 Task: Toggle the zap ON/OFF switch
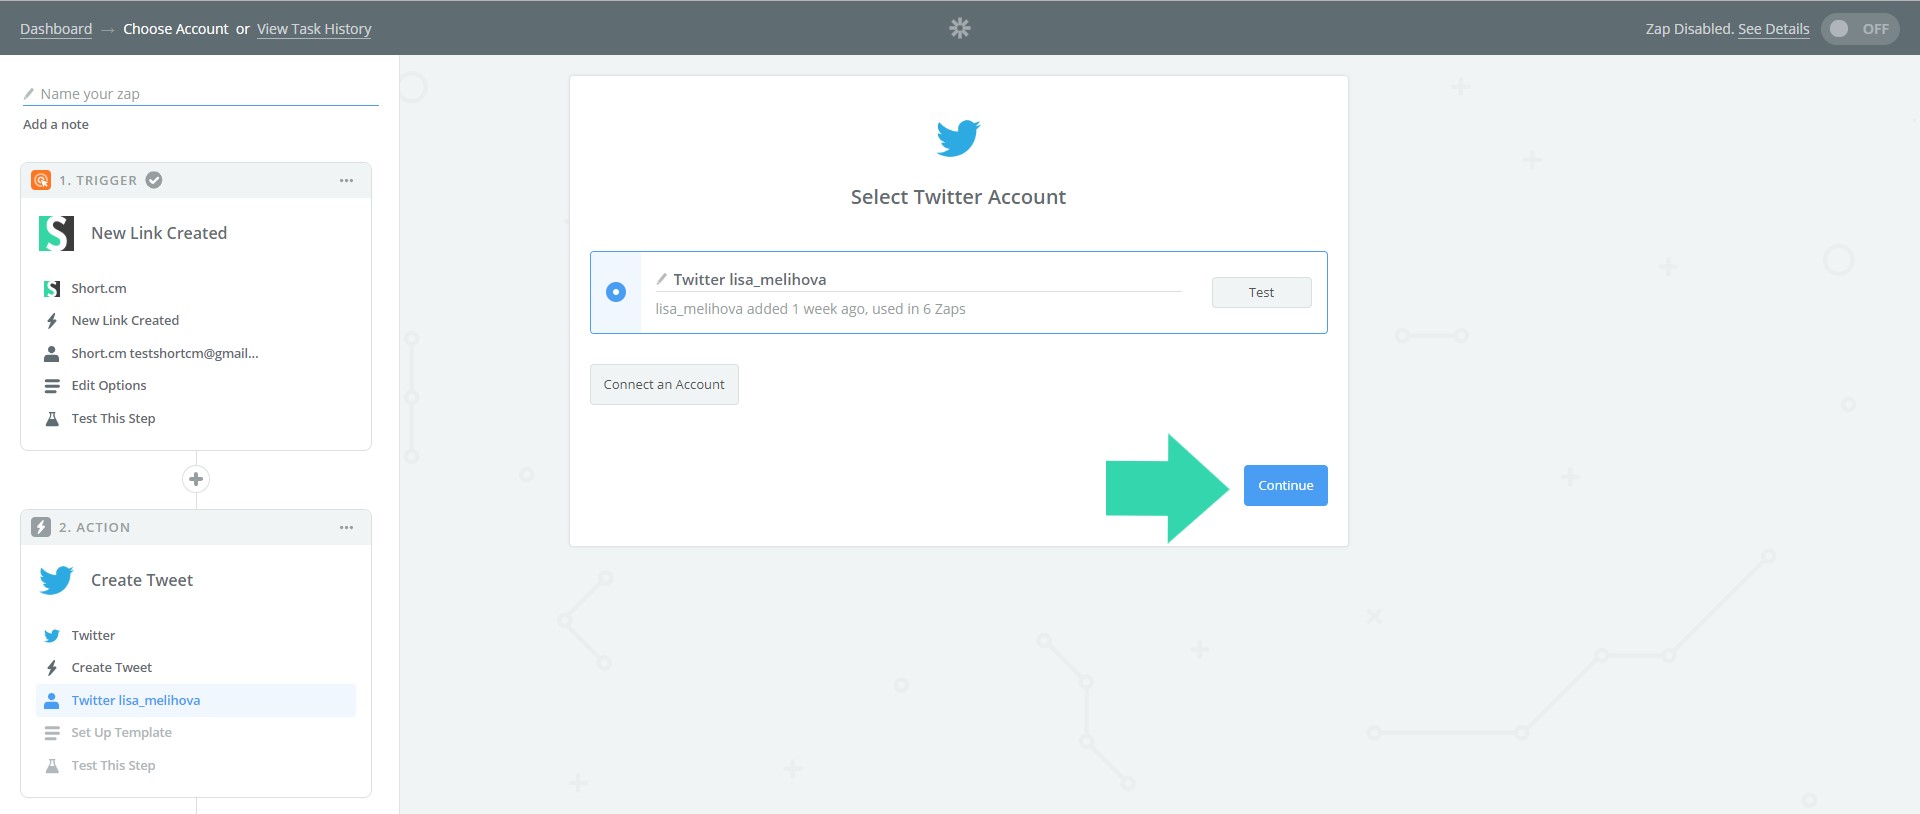(x=1859, y=29)
